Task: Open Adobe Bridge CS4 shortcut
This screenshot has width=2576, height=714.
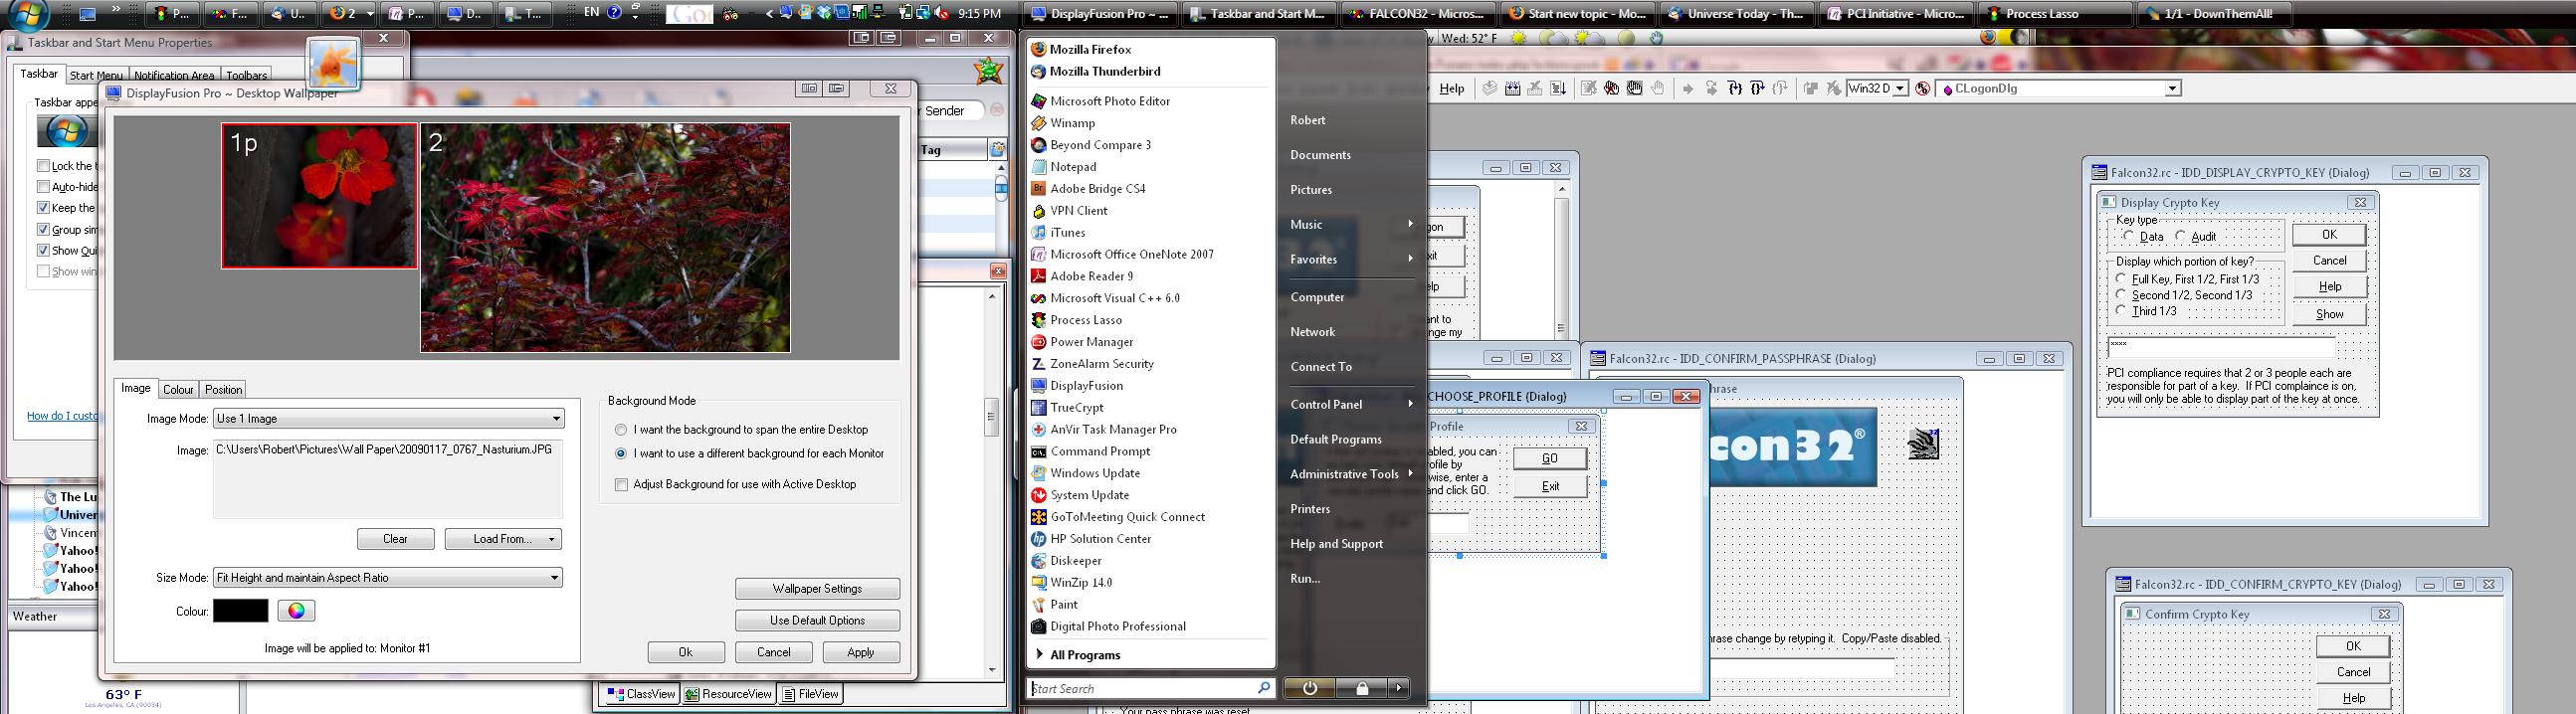Action: (x=1097, y=189)
